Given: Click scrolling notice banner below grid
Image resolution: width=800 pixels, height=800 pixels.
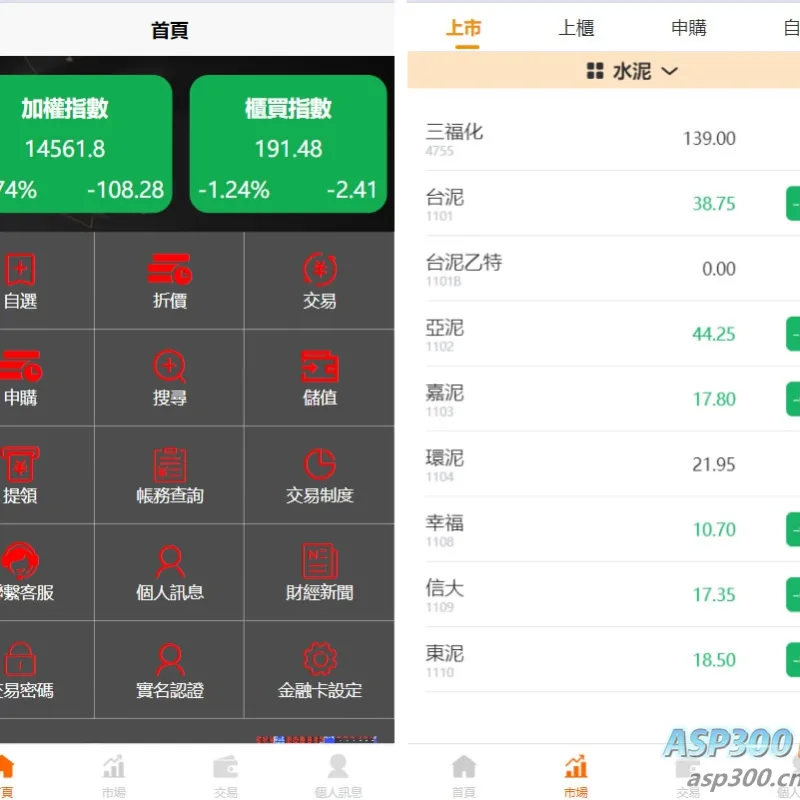Looking at the screenshot, I should (316, 739).
